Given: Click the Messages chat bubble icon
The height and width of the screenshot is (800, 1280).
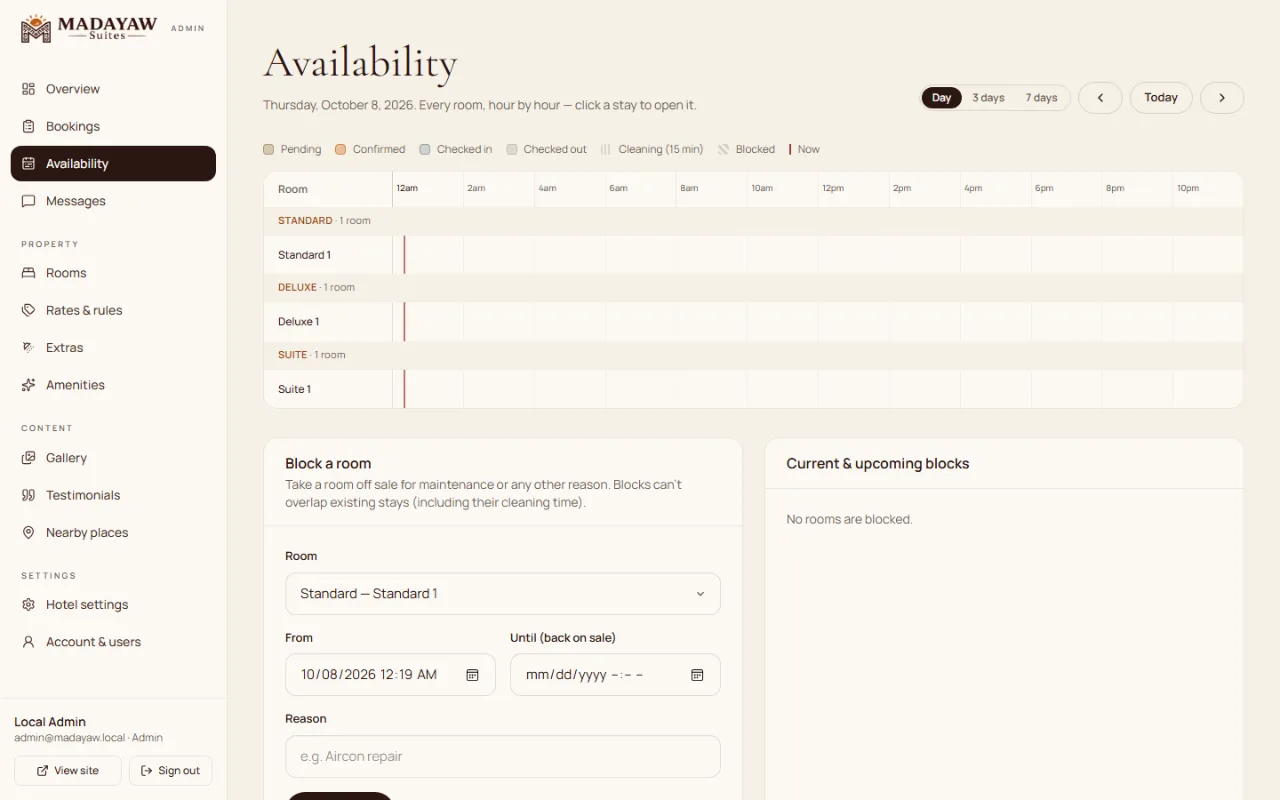Looking at the screenshot, I should click(29, 201).
